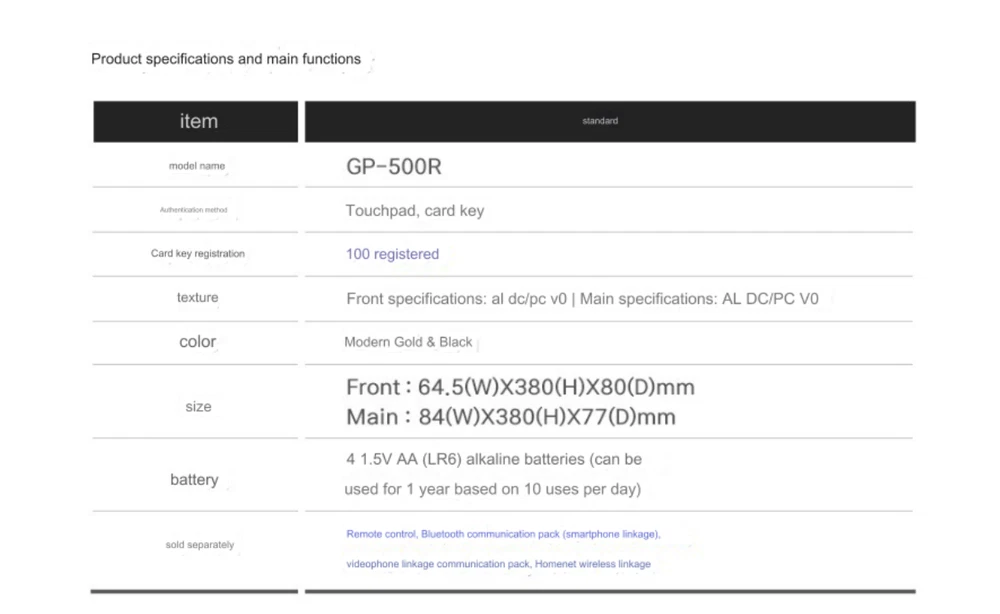
Task: Click the "Touchpad, card key" text
Action: [x=415, y=211]
